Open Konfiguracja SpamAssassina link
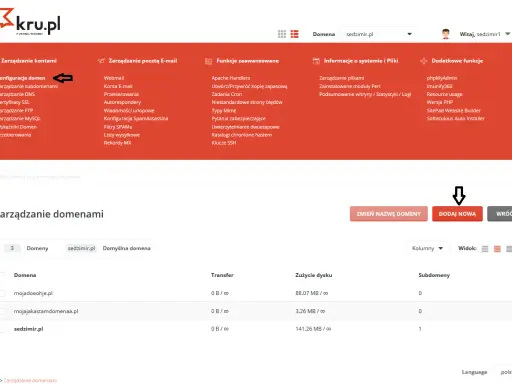The height and width of the screenshot is (384, 512). click(x=136, y=118)
